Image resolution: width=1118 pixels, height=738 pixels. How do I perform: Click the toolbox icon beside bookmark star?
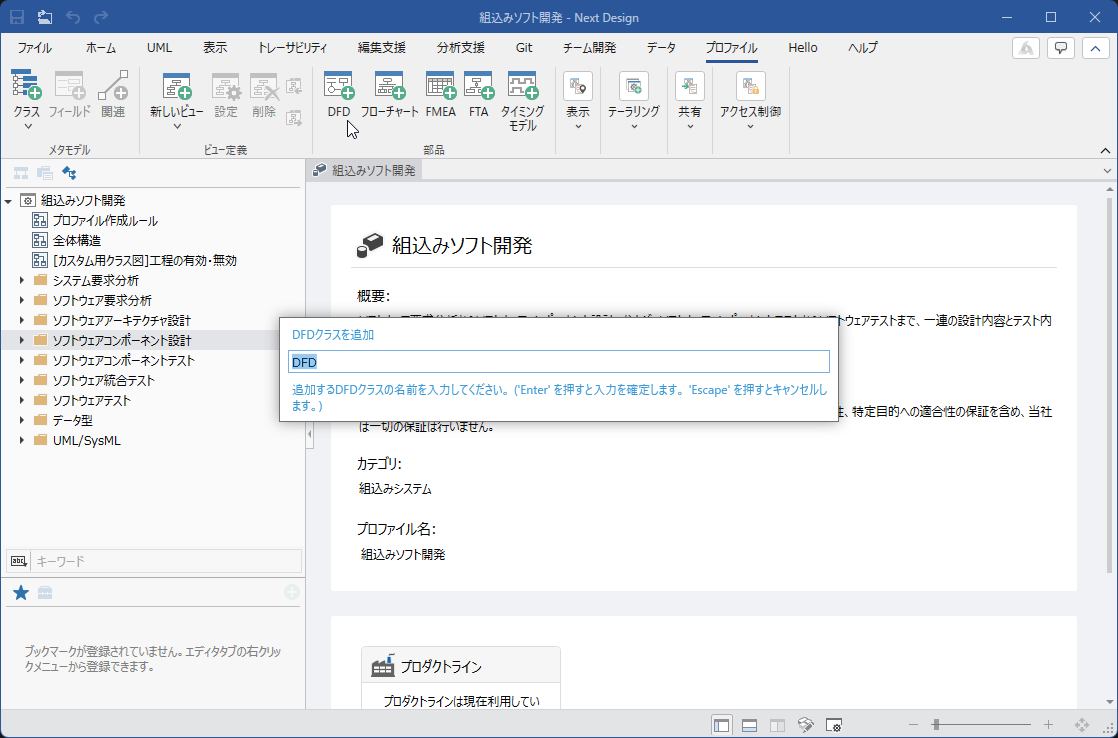45,593
